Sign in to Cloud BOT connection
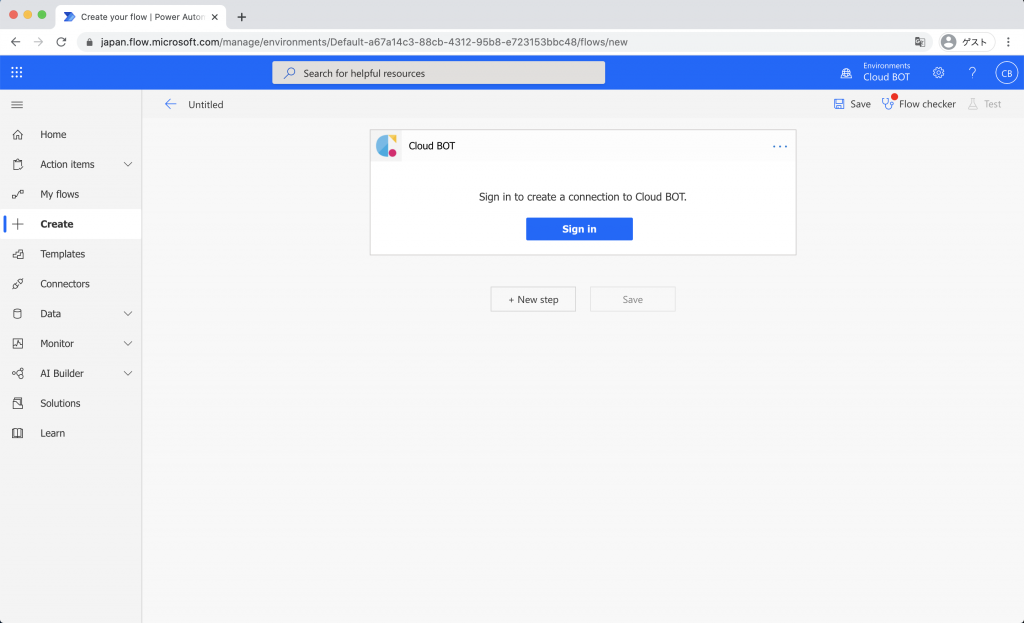The image size is (1024, 623). coord(579,229)
